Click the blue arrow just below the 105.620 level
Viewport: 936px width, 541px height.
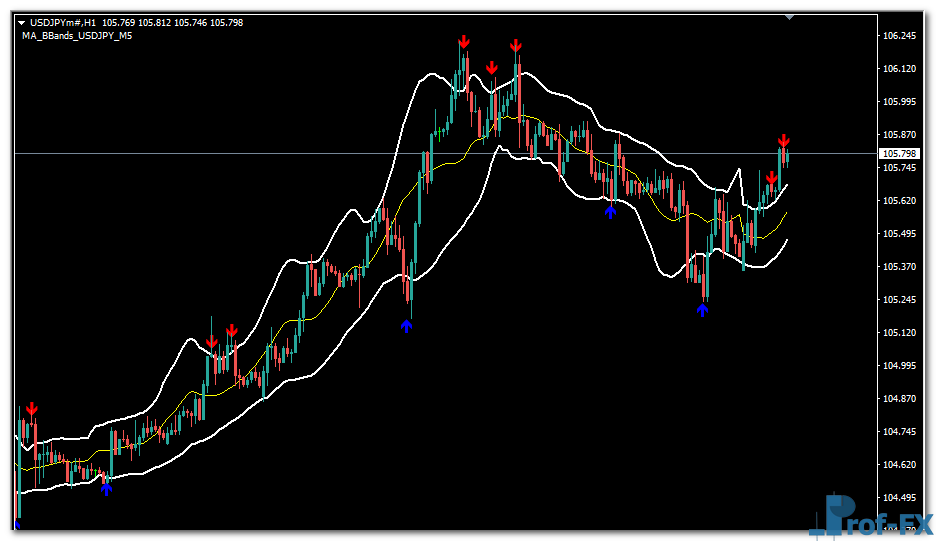pos(610,211)
